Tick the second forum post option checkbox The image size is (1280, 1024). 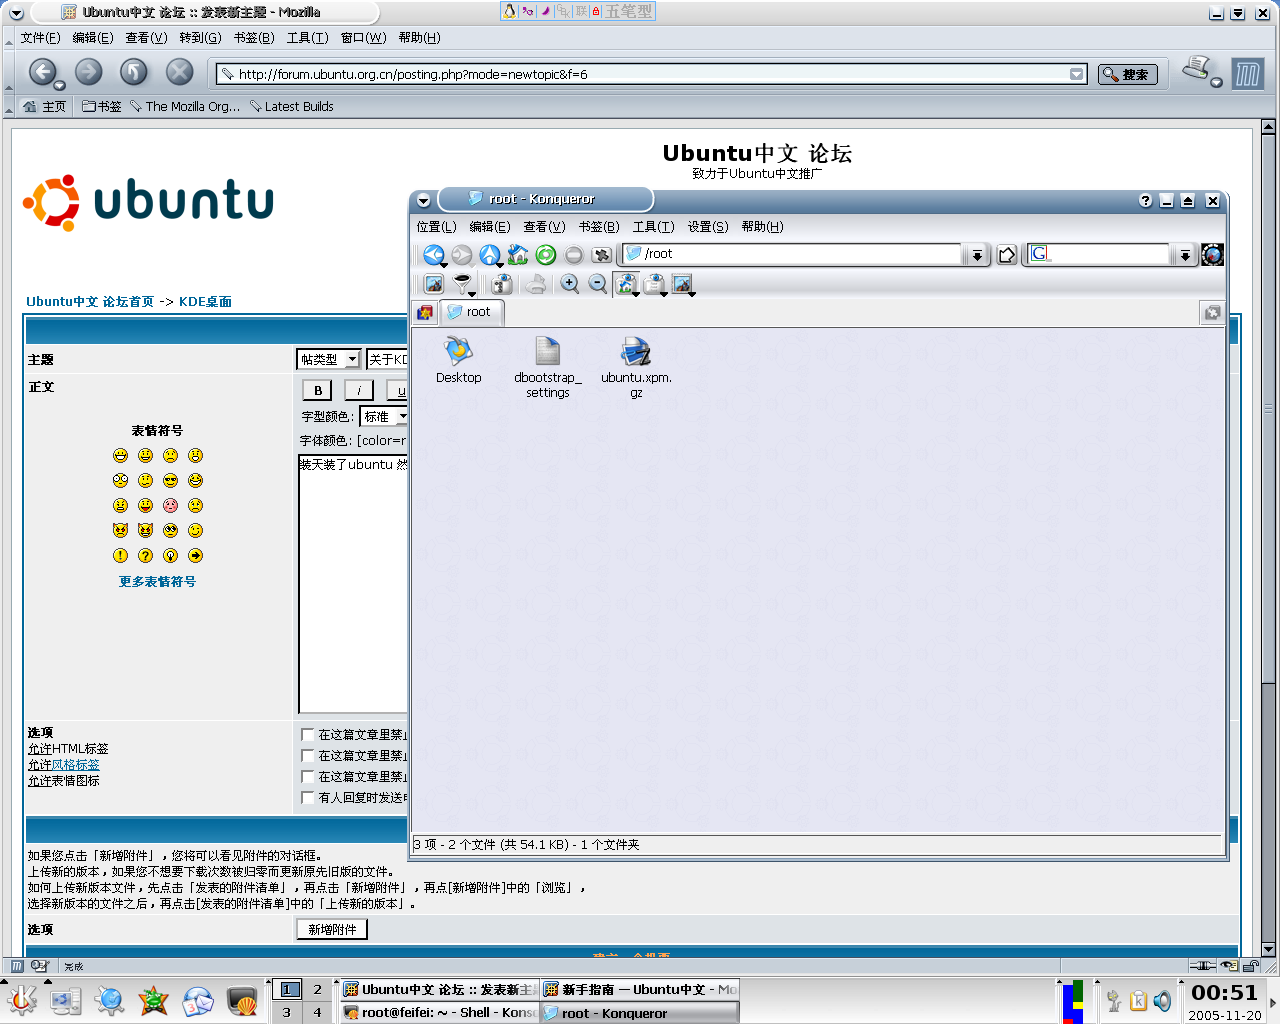pyautogui.click(x=308, y=756)
